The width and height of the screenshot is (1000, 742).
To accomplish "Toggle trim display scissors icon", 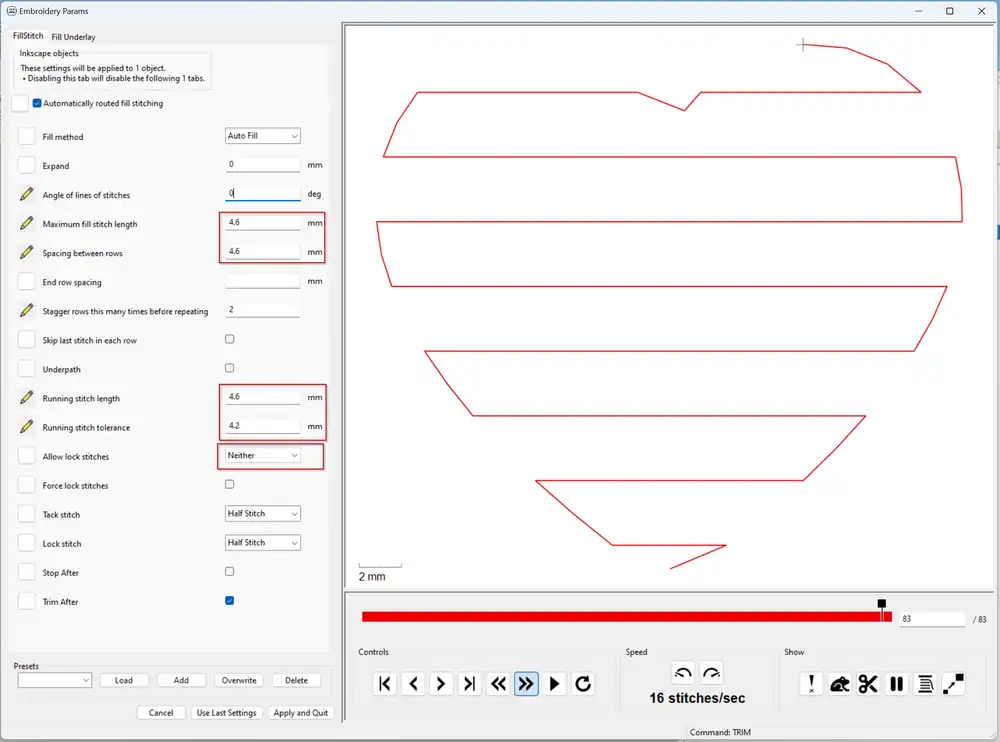I will pyautogui.click(x=868, y=684).
